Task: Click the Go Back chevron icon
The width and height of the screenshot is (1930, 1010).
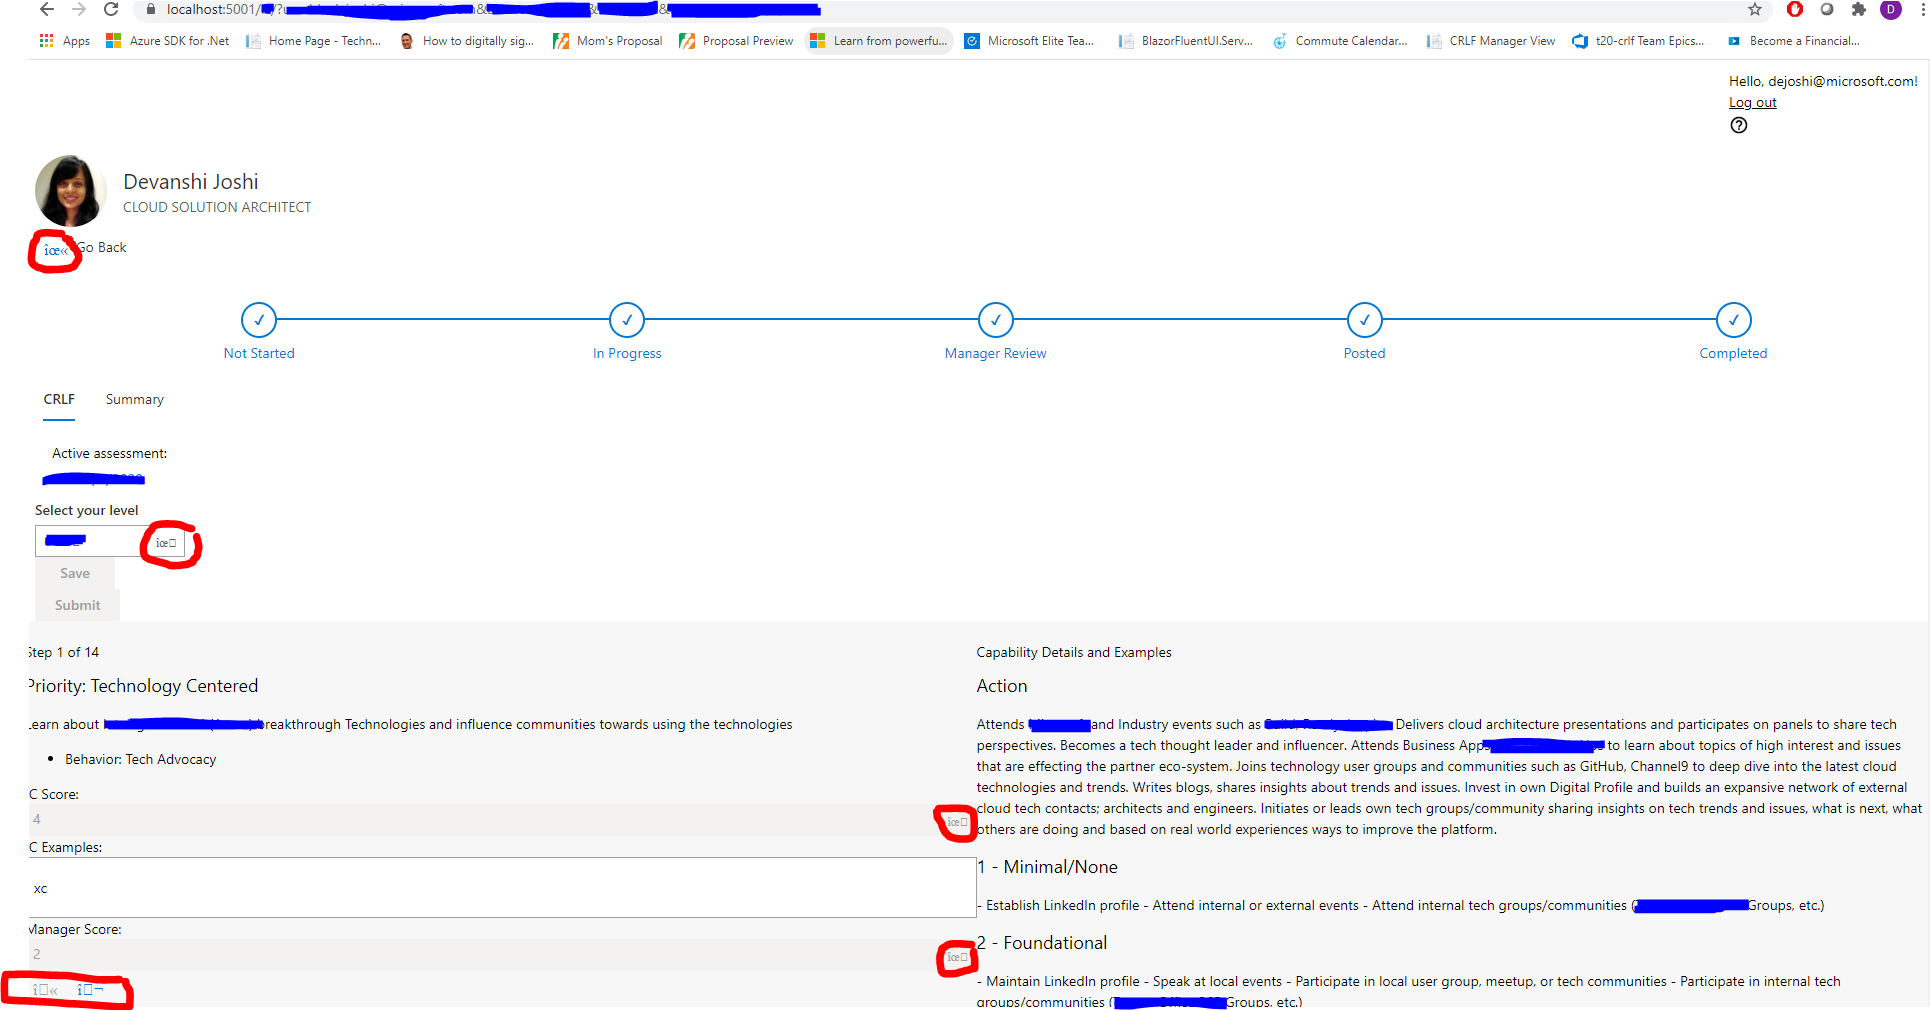Action: pos(53,249)
